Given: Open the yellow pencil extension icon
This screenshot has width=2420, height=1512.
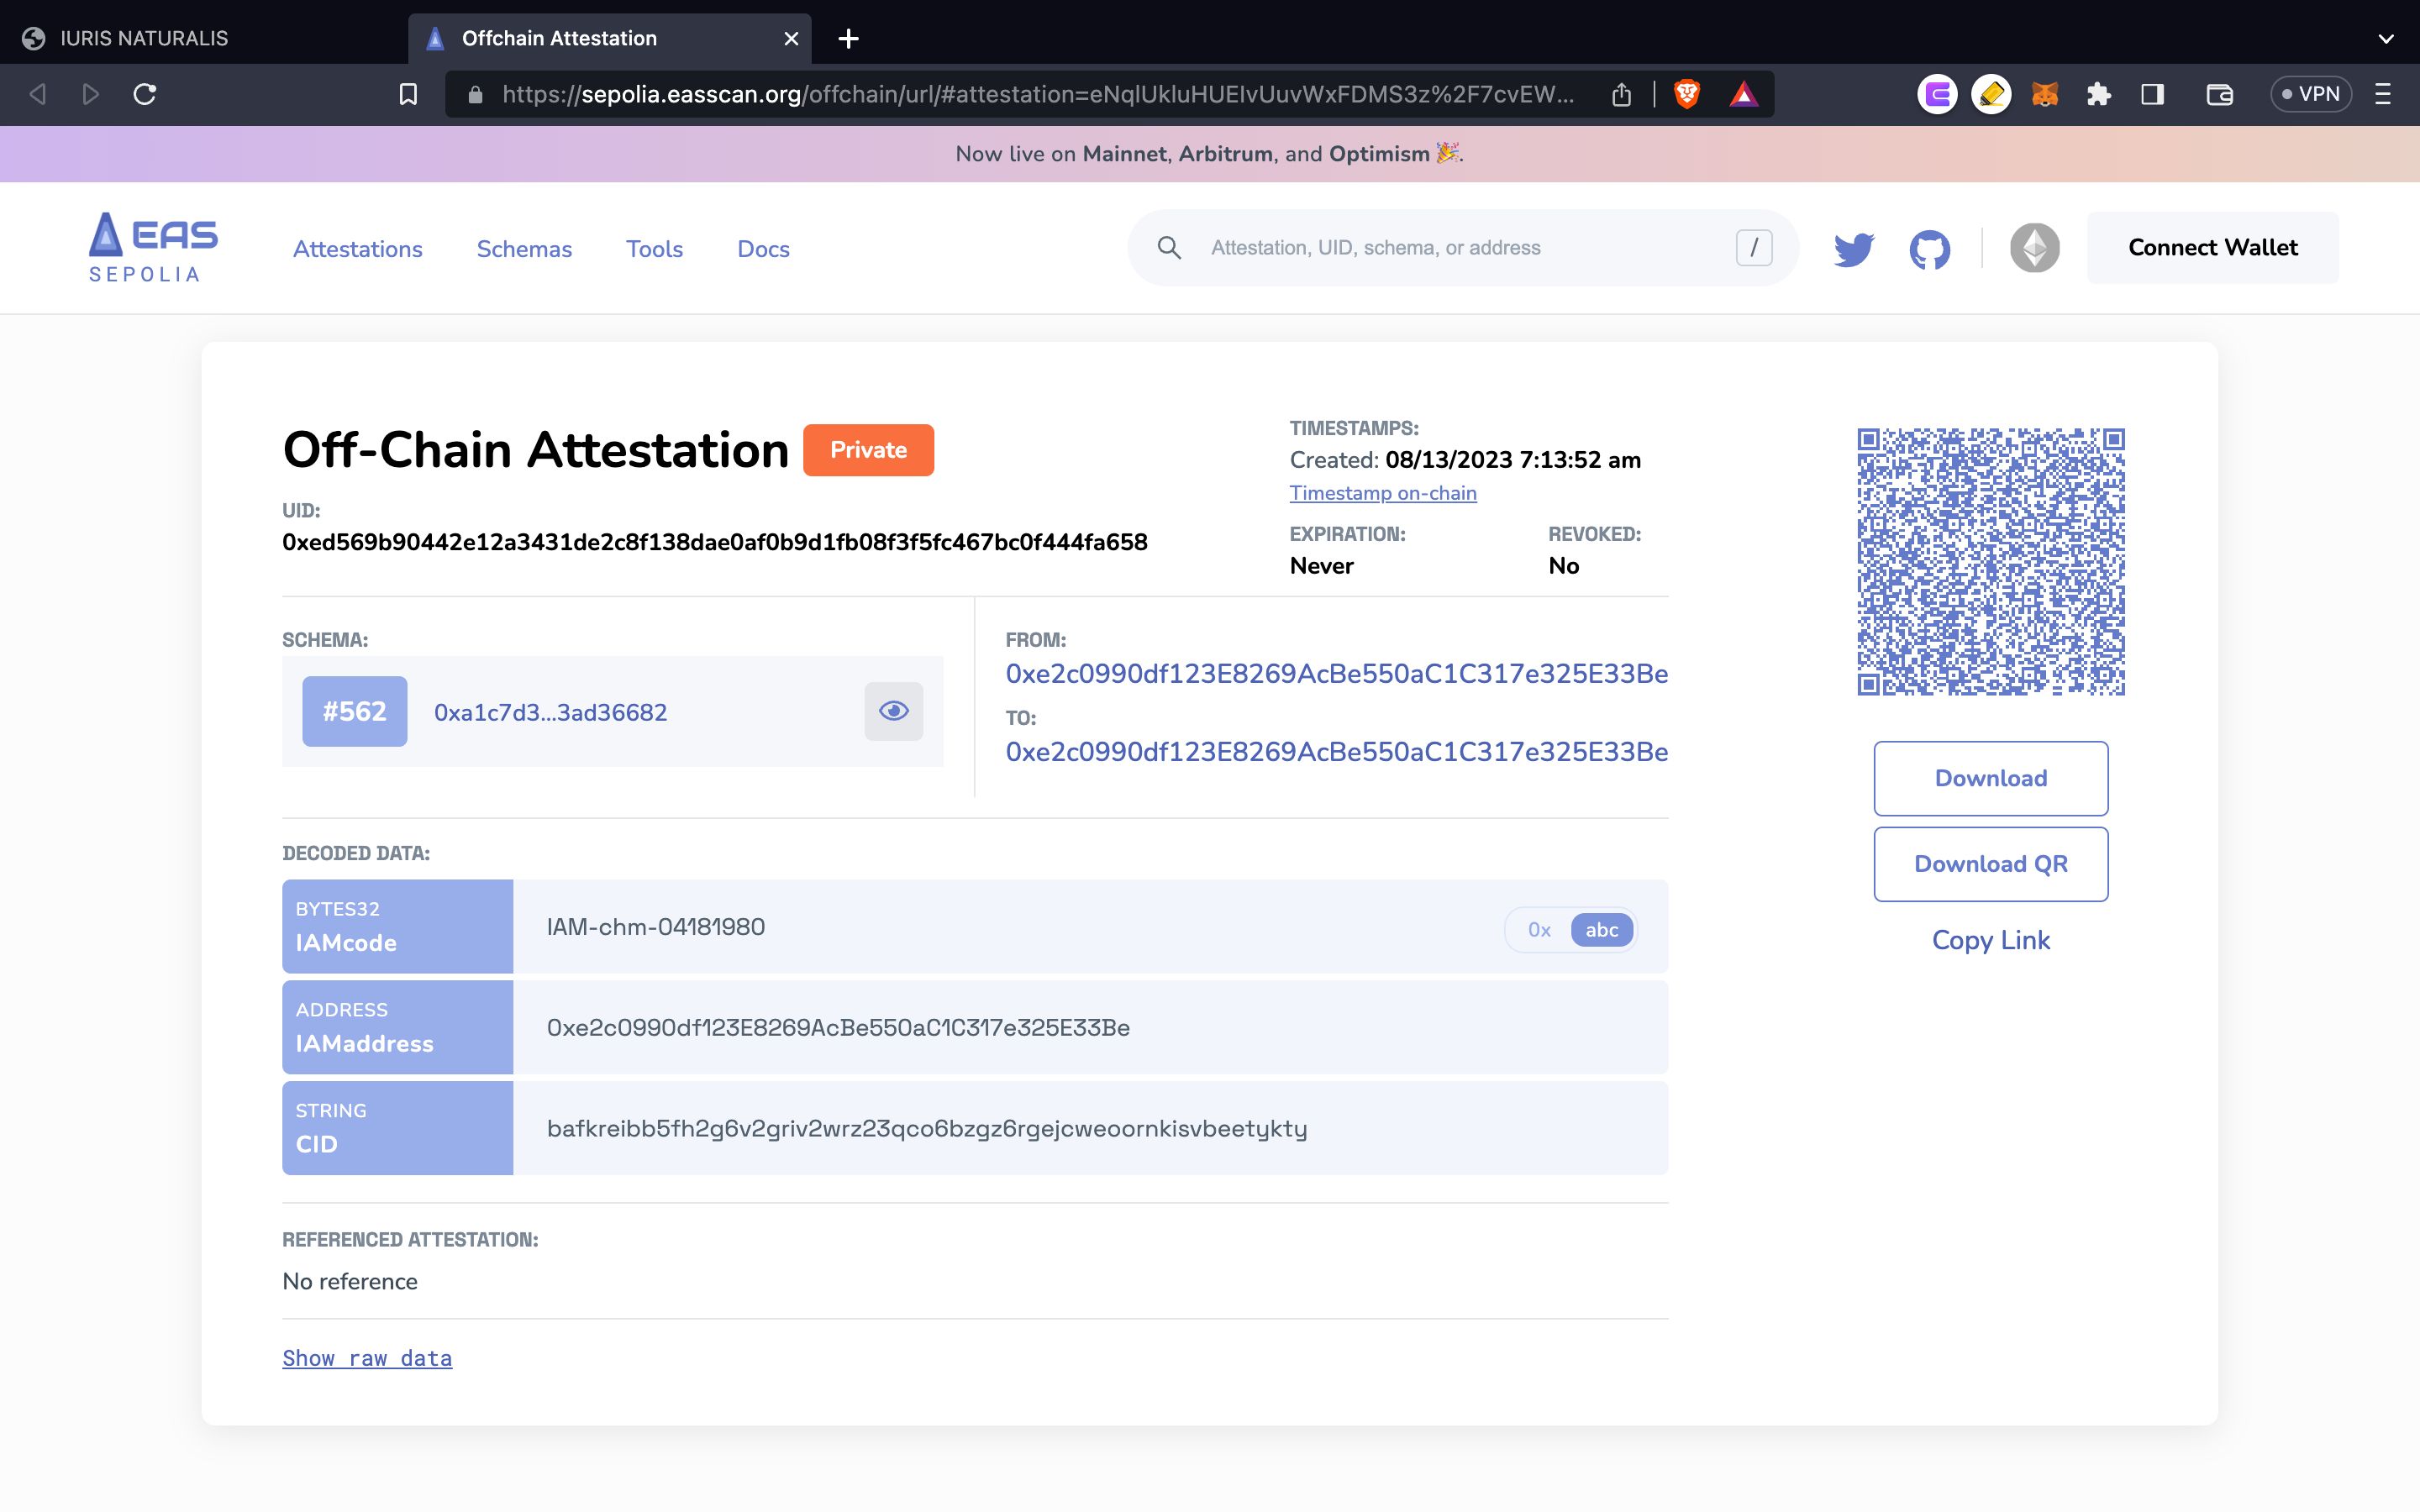Looking at the screenshot, I should (x=1991, y=94).
